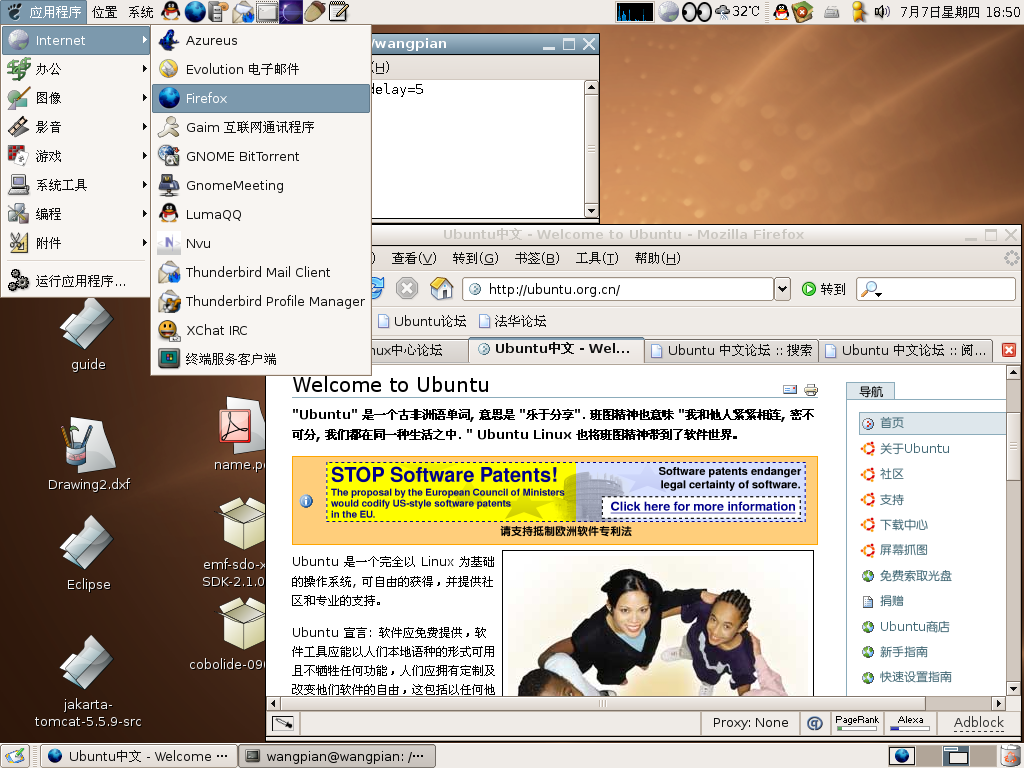Viewport: 1024px width, 768px height.
Task: Open the volume control speaker icon
Action: (x=882, y=11)
